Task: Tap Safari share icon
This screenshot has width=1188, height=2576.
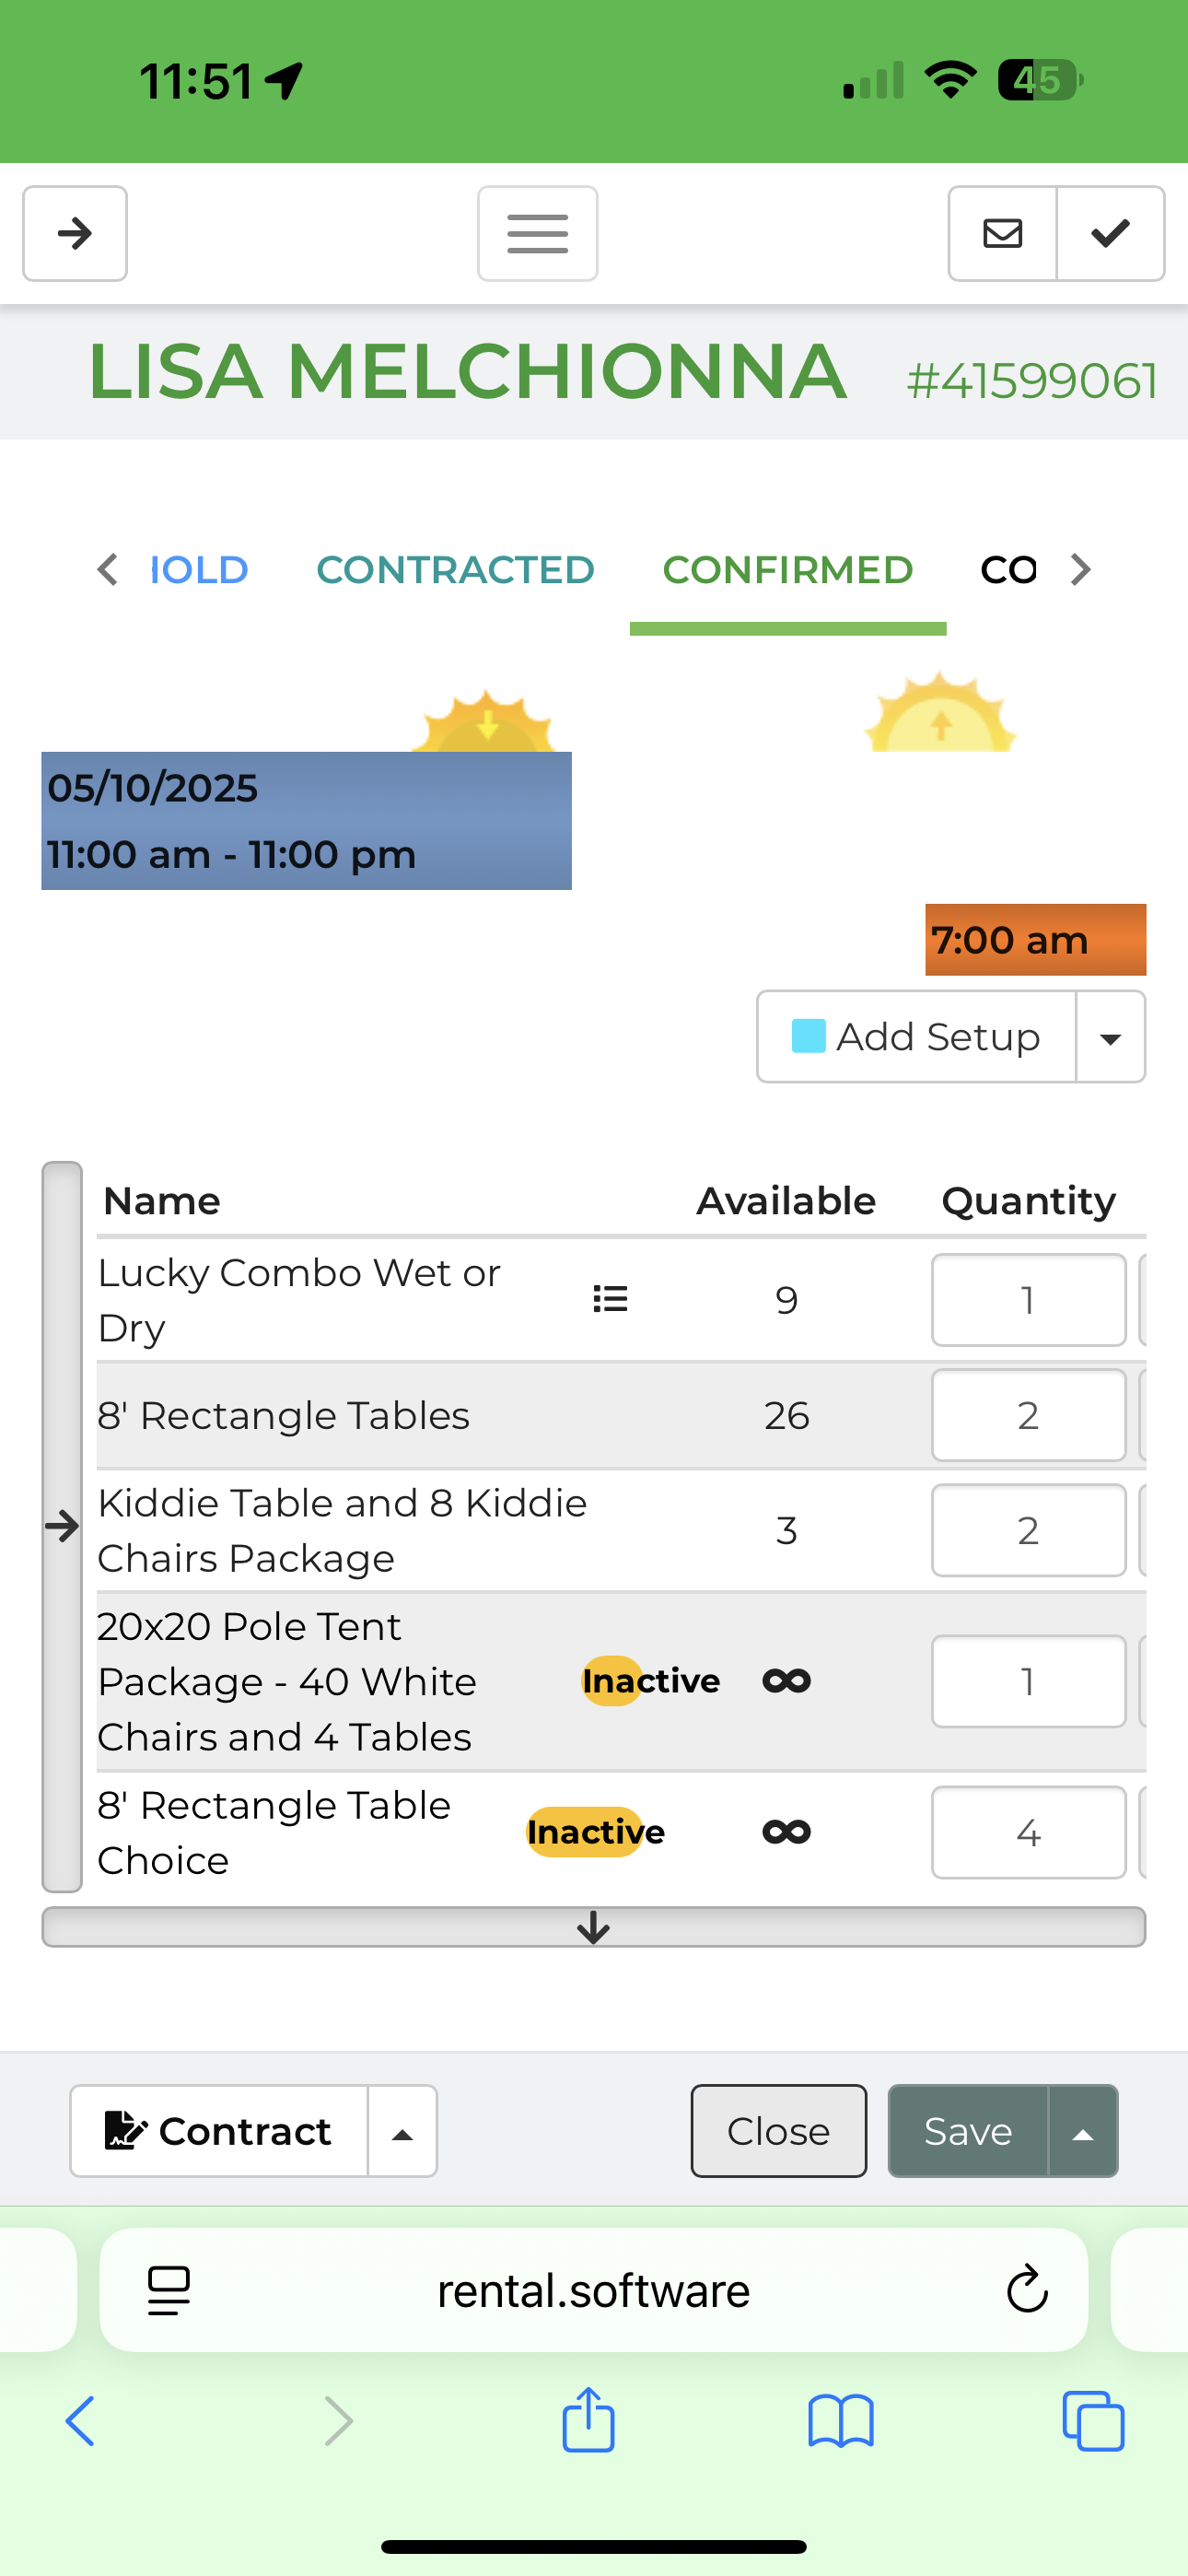Action: 588,2420
